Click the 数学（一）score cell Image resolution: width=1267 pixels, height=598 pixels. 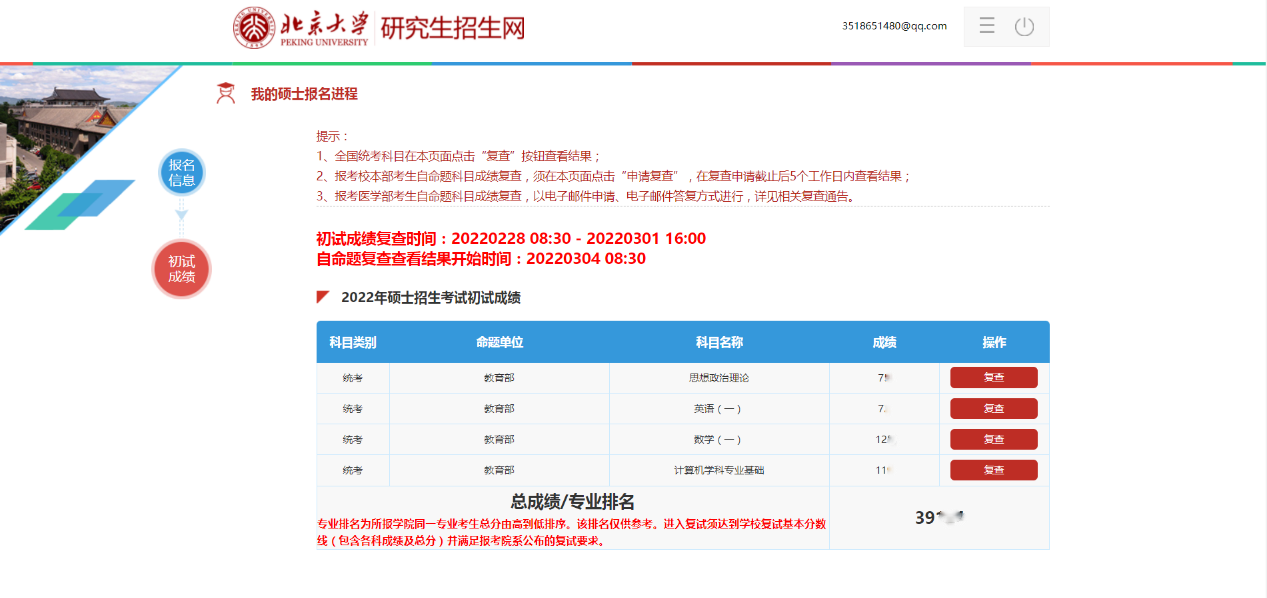[884, 440]
